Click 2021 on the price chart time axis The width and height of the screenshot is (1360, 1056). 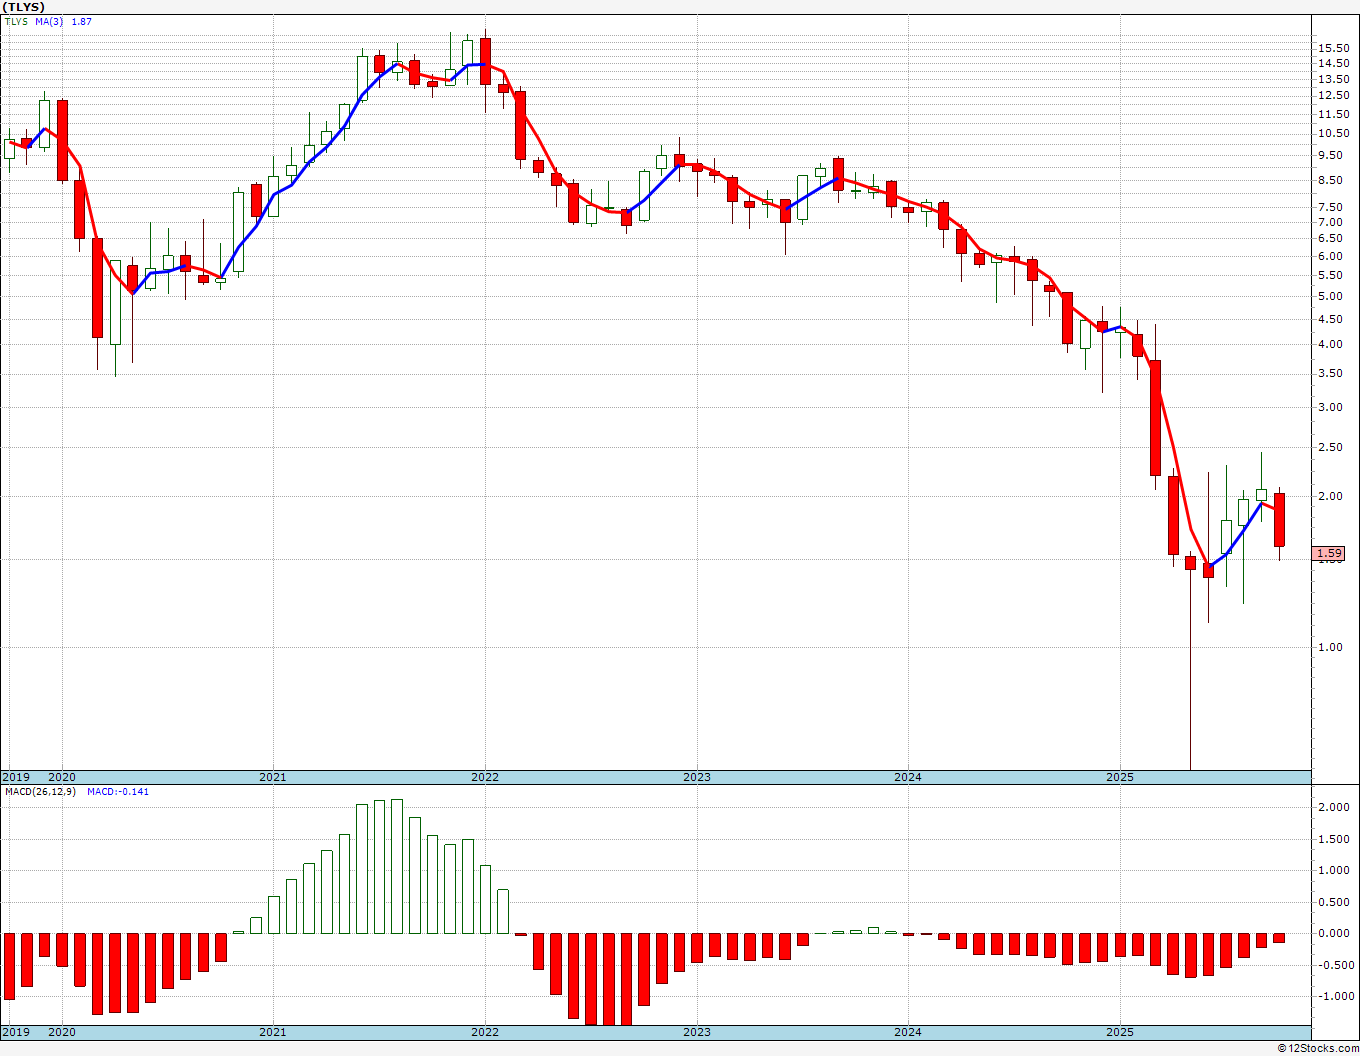(273, 777)
